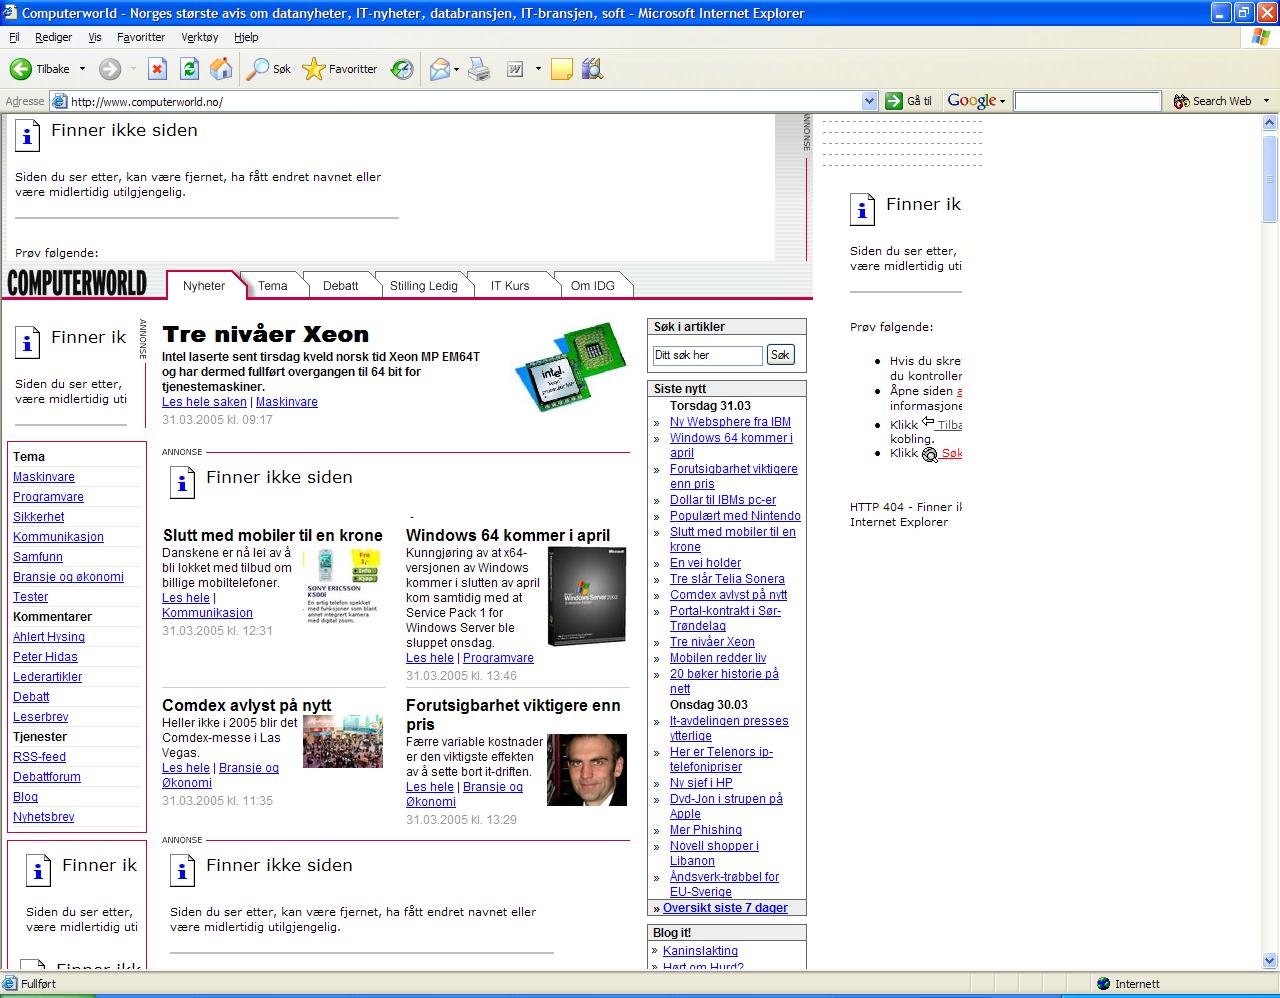Viewport: 1280px width, 998px height.
Task: Open the Kaninslakting blog link
Action: (700, 951)
